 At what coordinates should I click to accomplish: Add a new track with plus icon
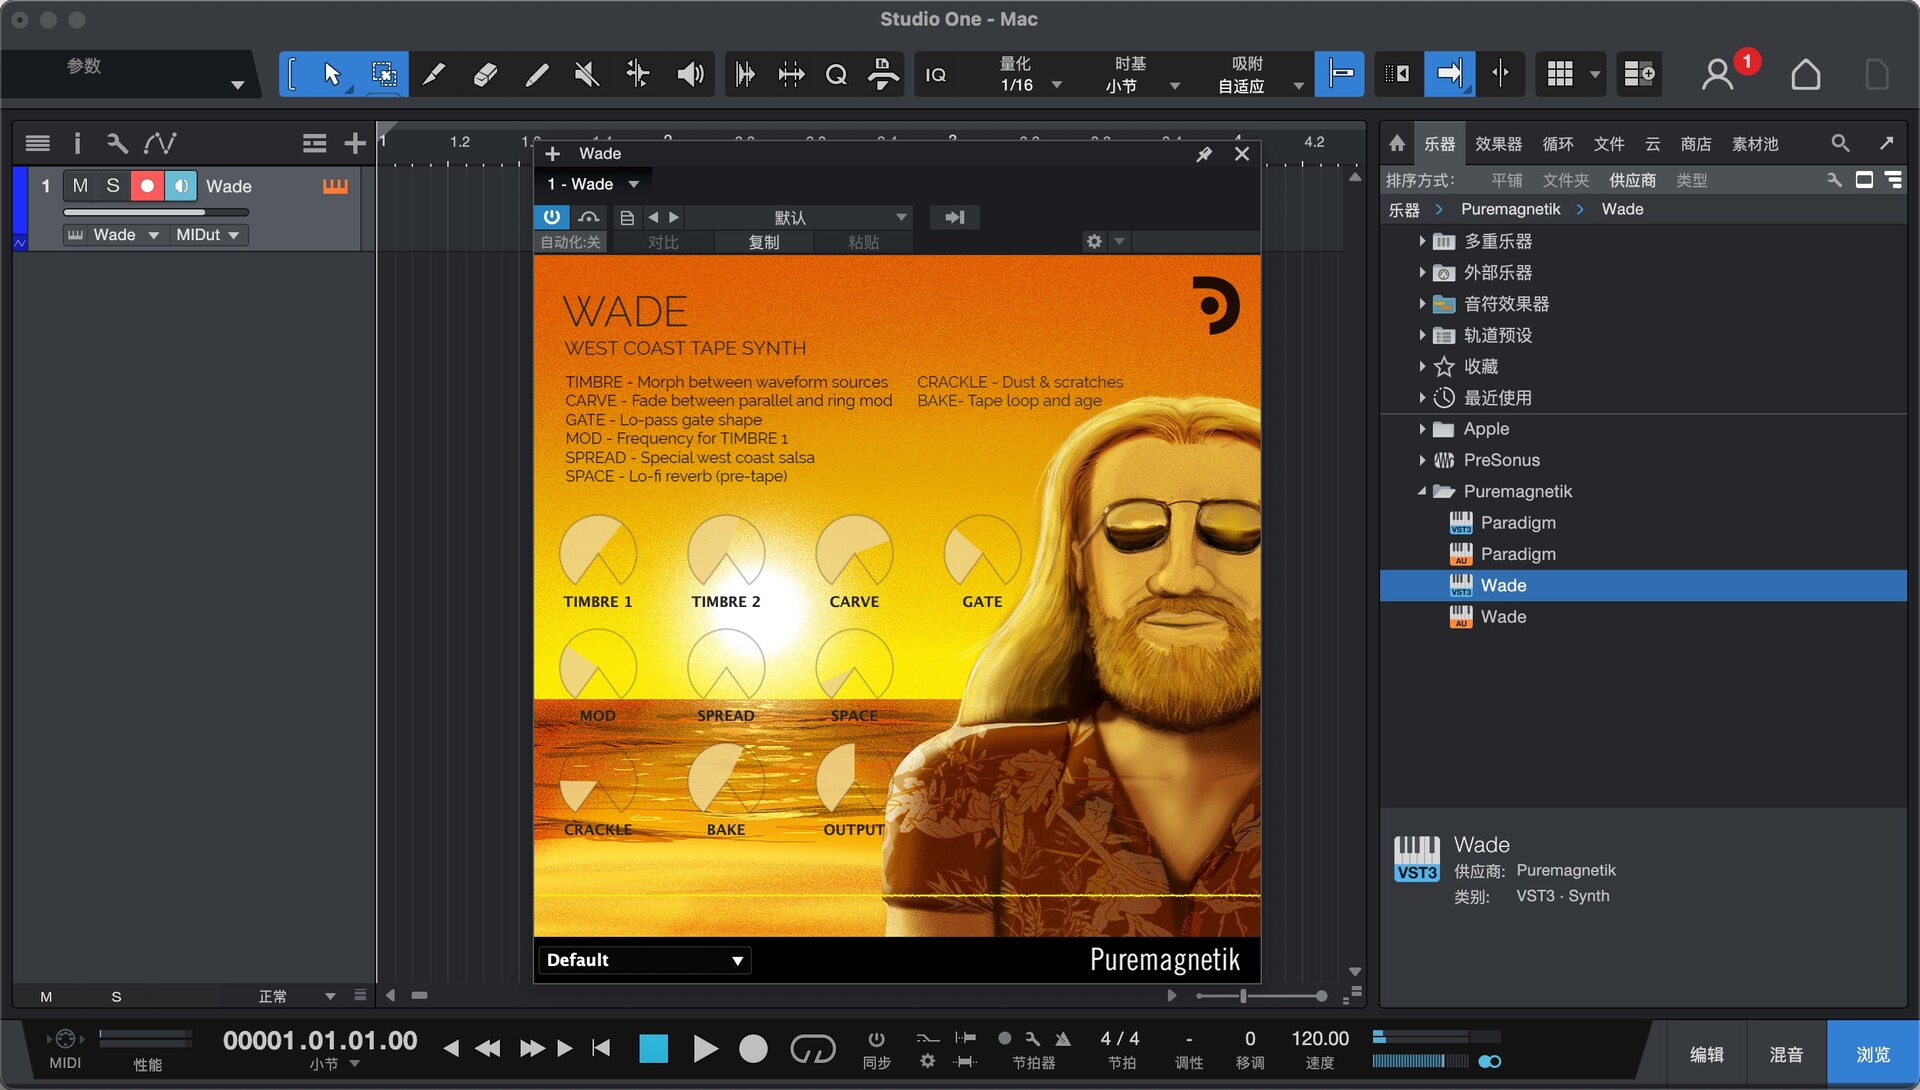click(354, 143)
